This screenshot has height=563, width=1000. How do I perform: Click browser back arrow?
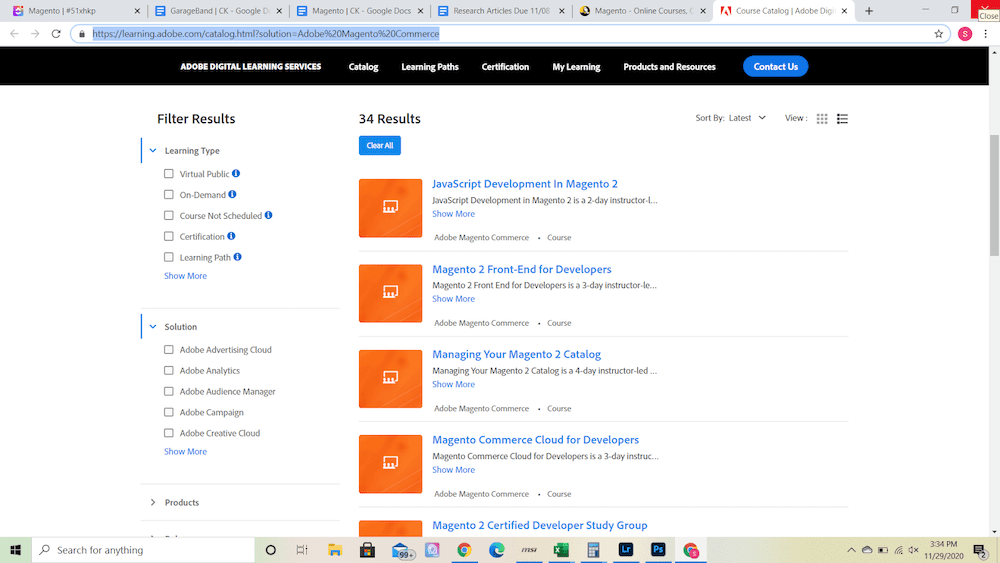click(15, 34)
